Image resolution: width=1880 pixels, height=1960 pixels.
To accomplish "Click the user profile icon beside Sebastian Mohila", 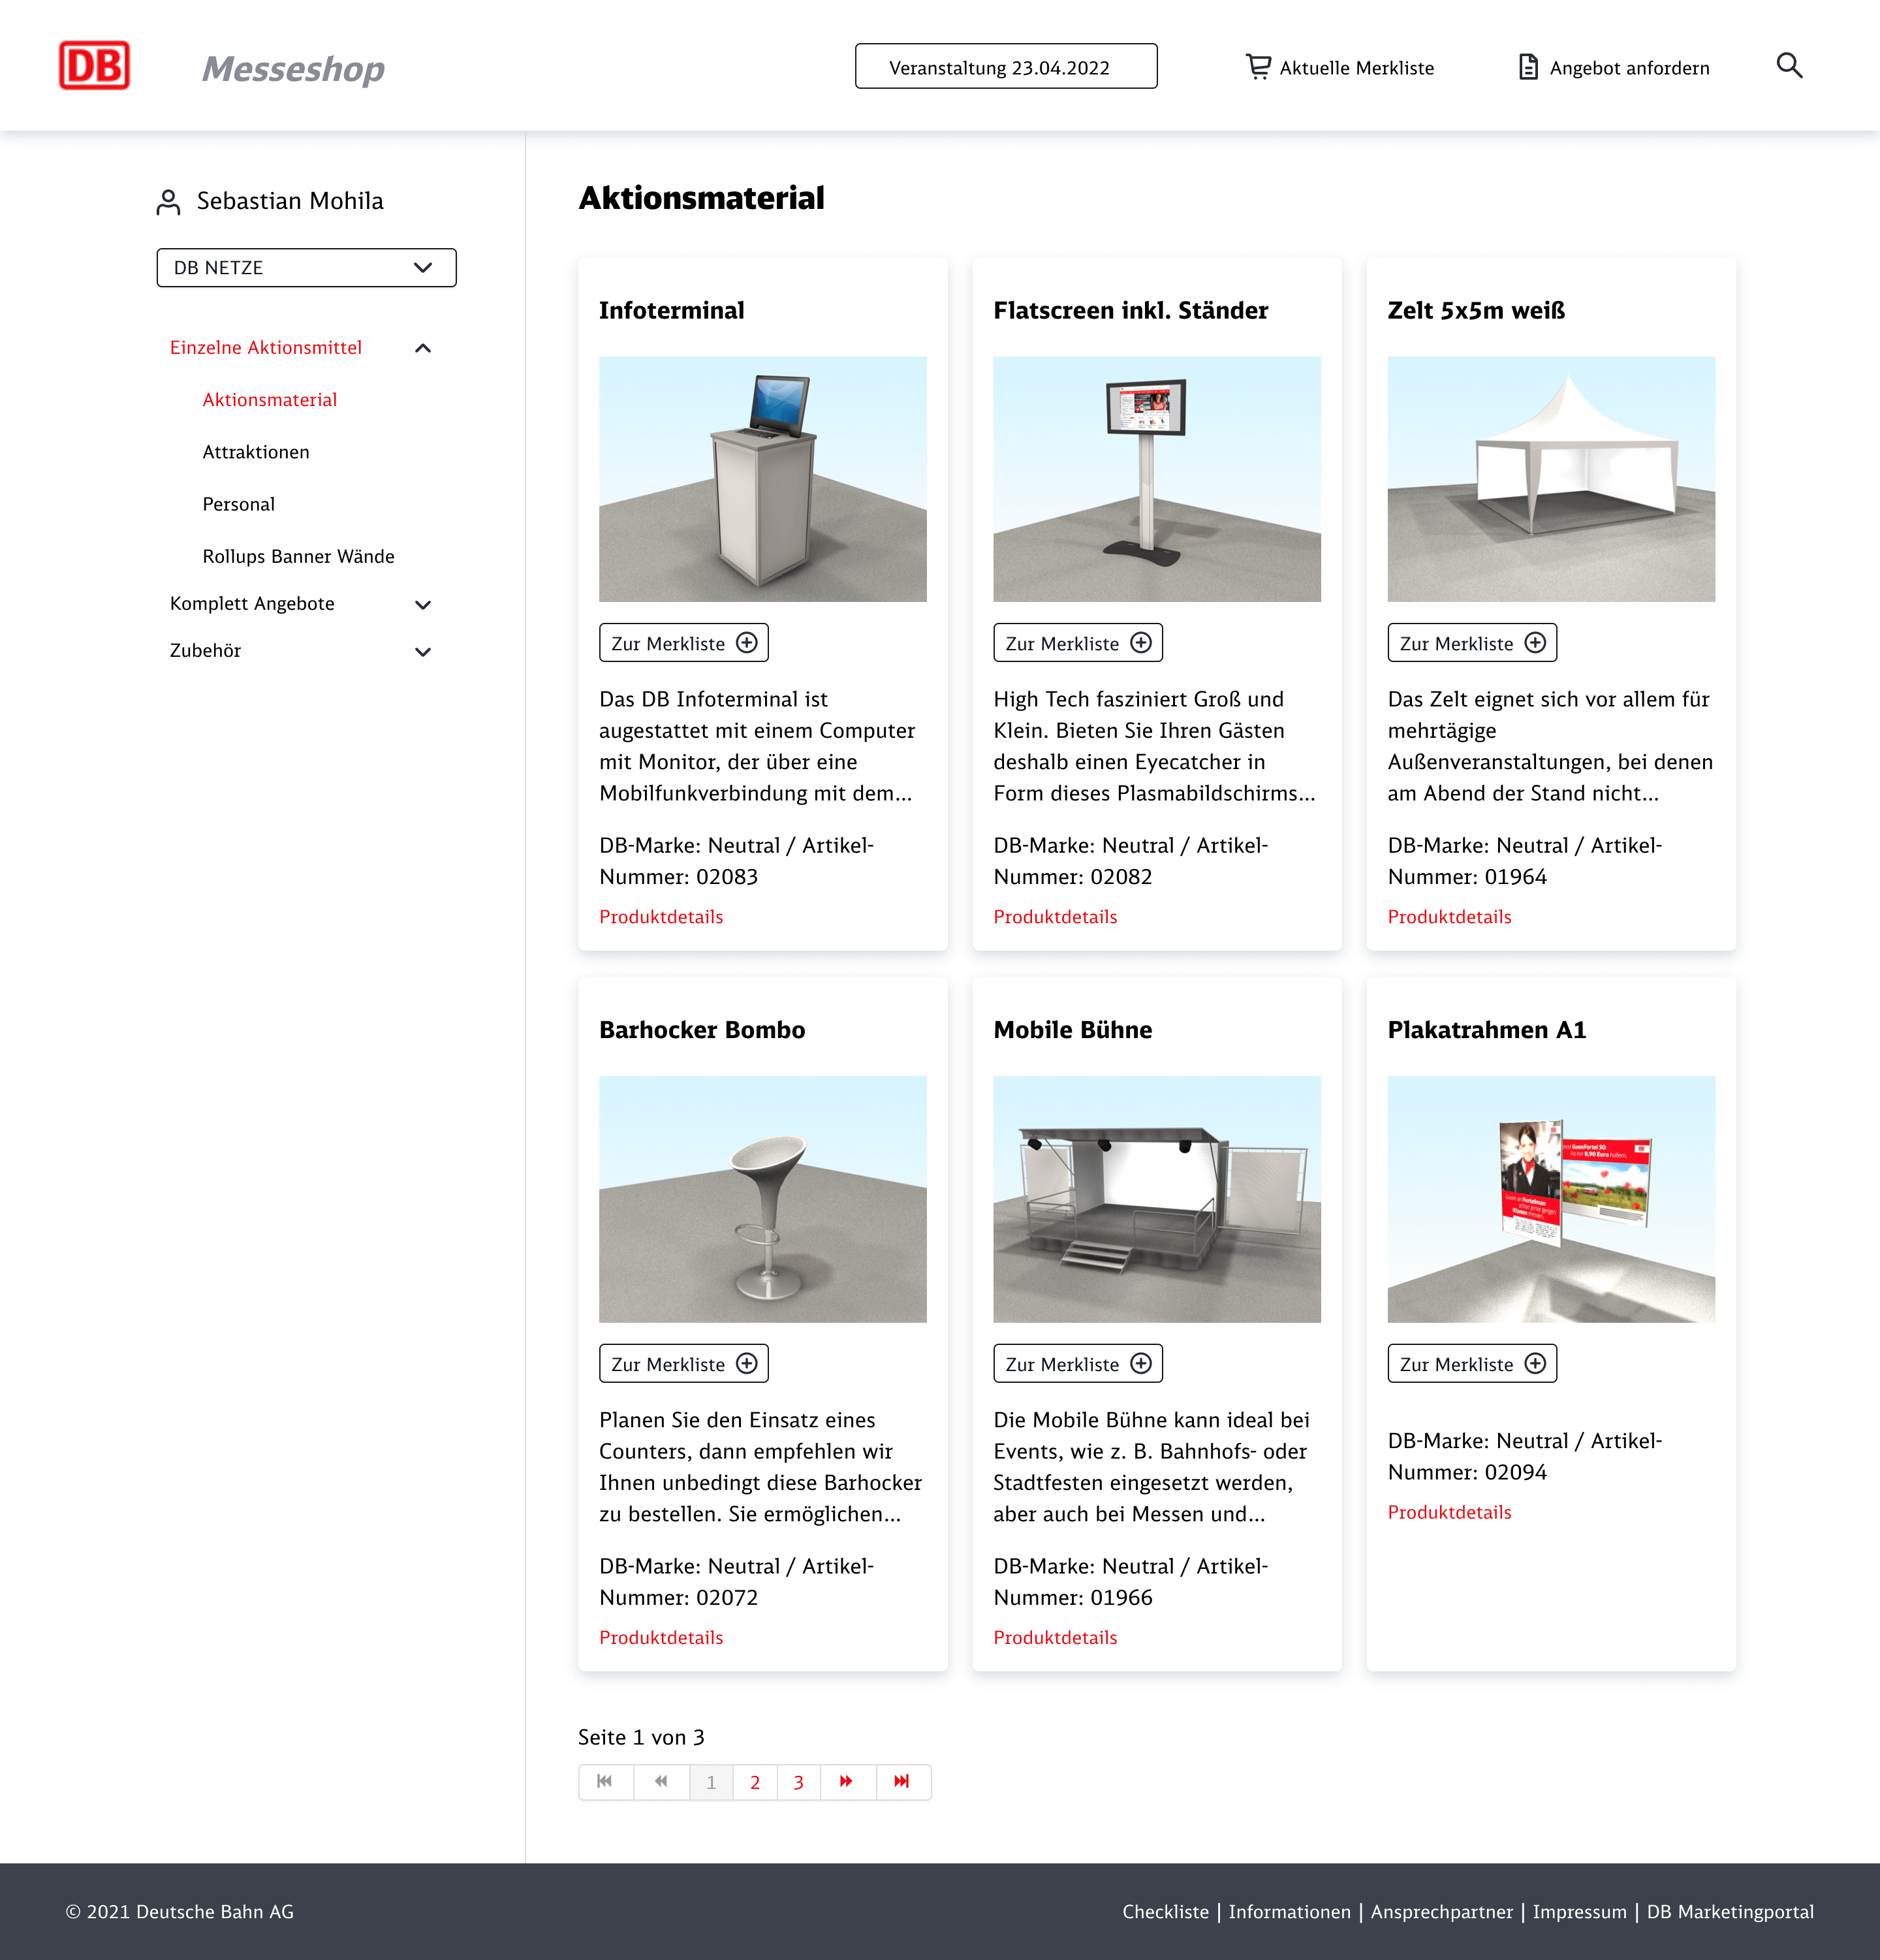I will pos(168,200).
